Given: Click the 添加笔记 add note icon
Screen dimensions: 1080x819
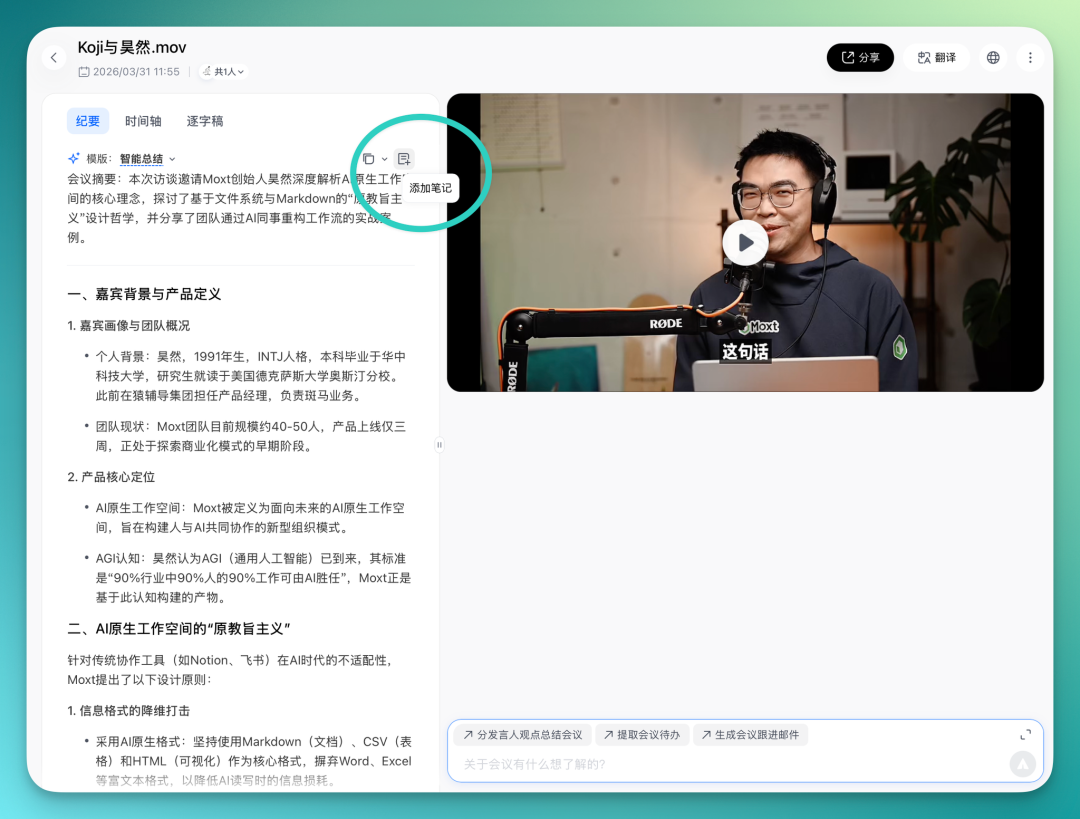Looking at the screenshot, I should (x=404, y=159).
